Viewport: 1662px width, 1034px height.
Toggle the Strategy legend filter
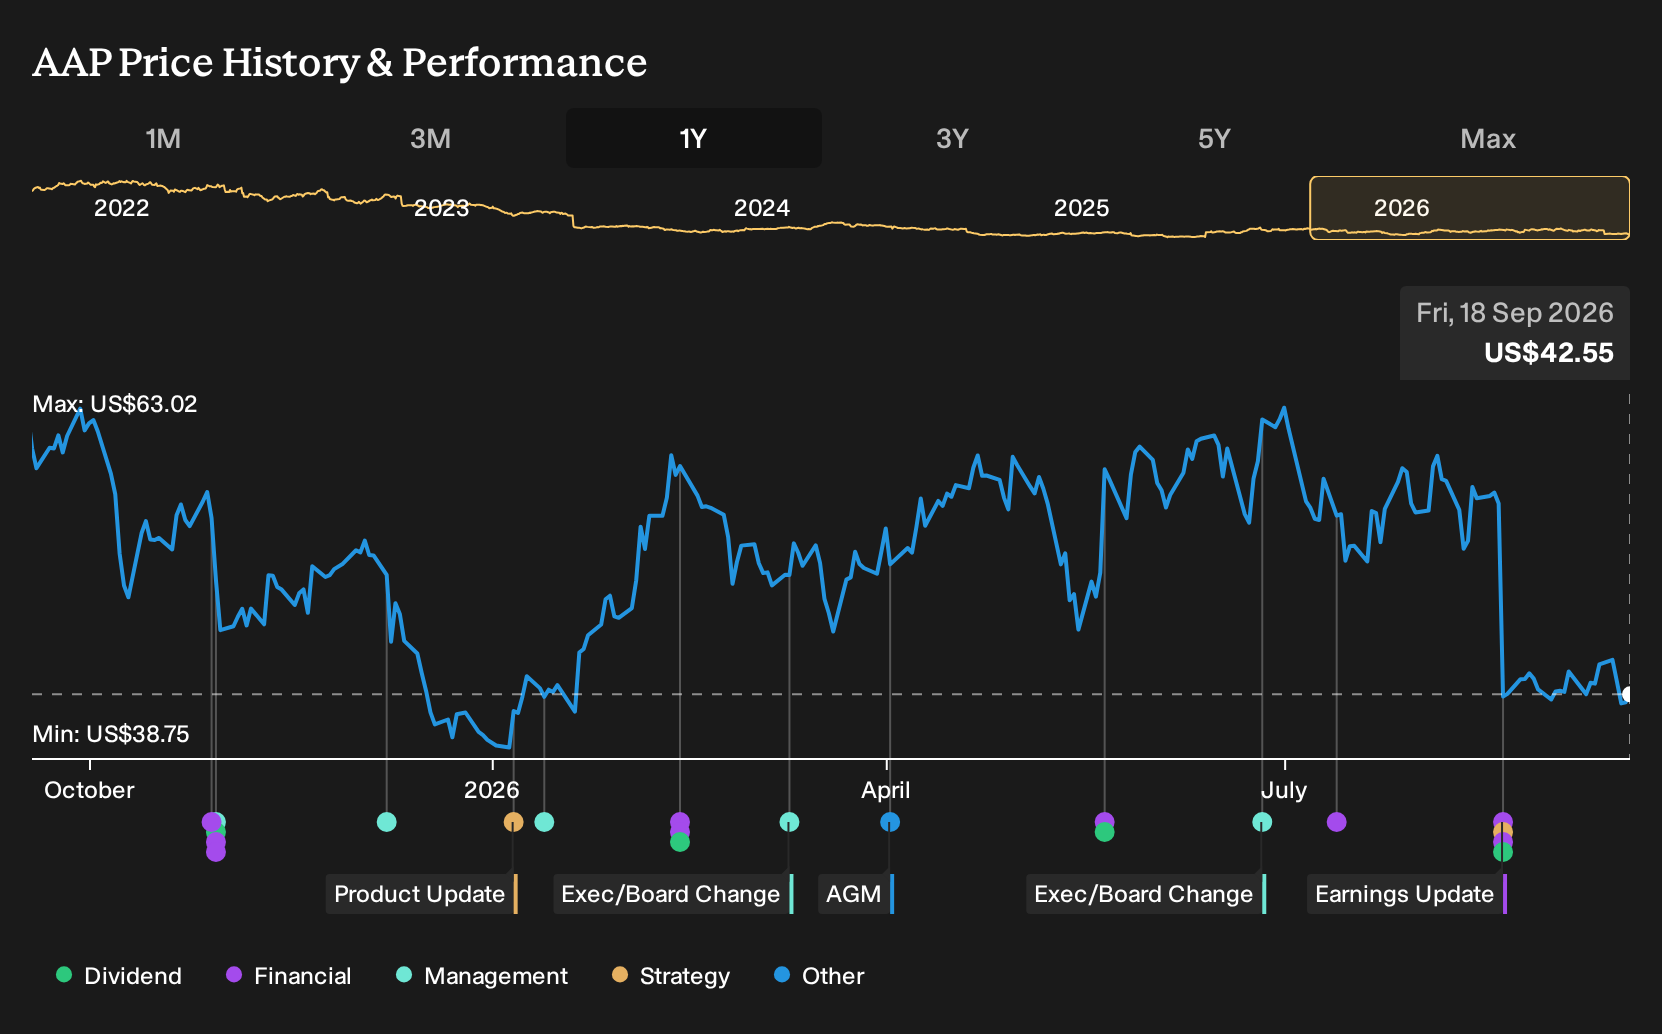point(671,976)
